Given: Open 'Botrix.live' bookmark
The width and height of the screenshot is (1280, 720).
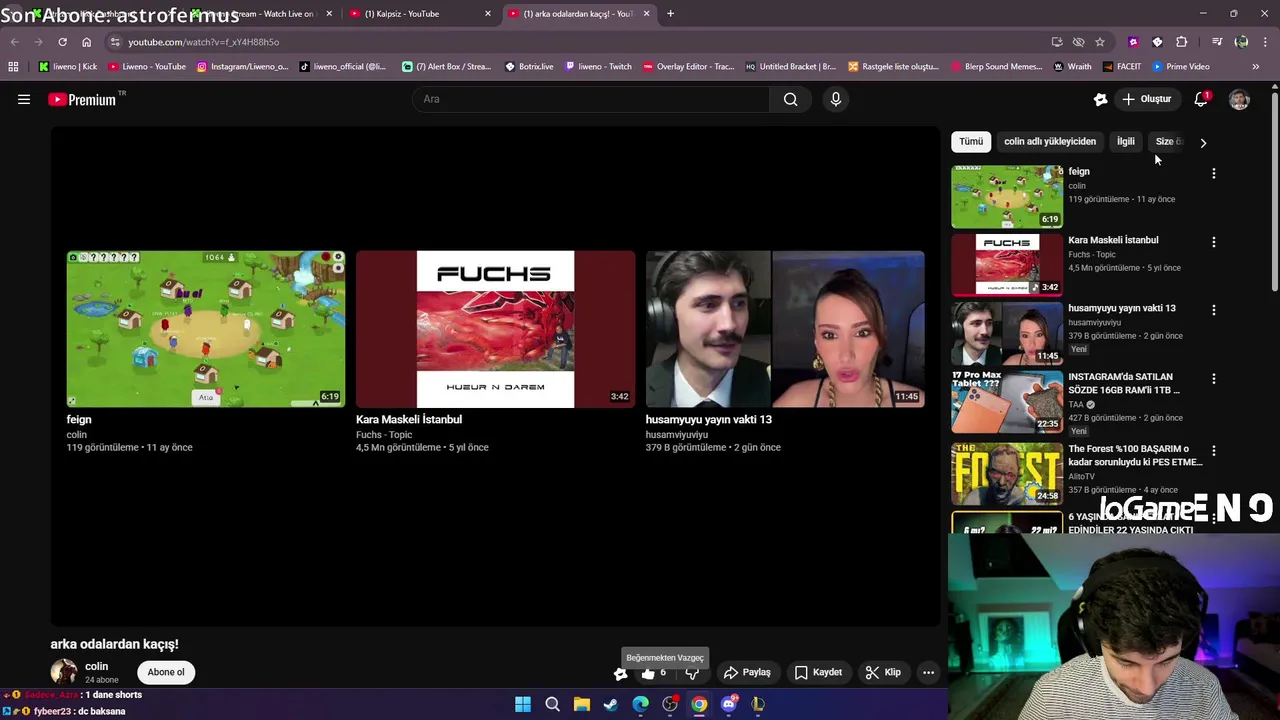Looking at the screenshot, I should [x=529, y=67].
